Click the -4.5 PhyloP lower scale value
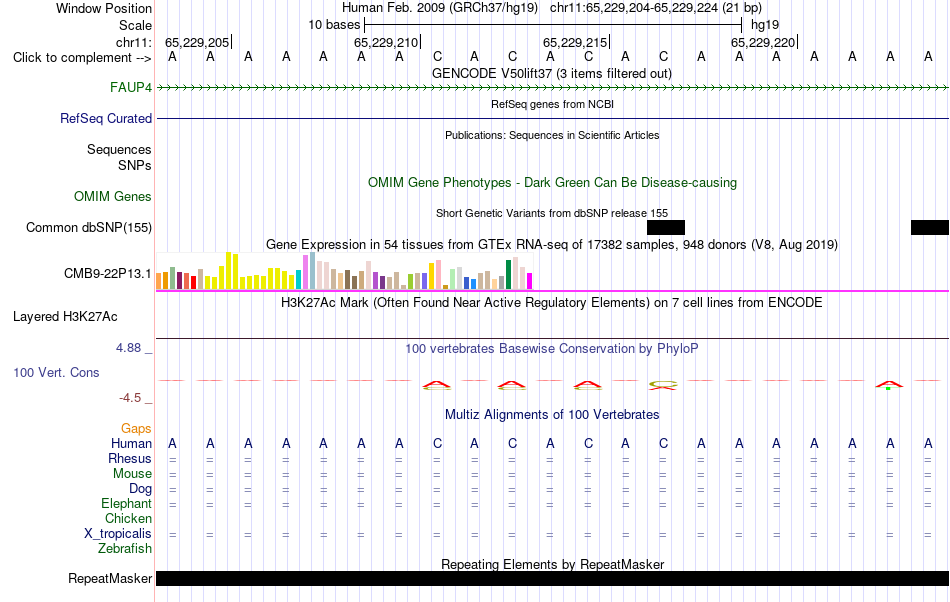The height and width of the screenshot is (602, 950). (x=130, y=397)
